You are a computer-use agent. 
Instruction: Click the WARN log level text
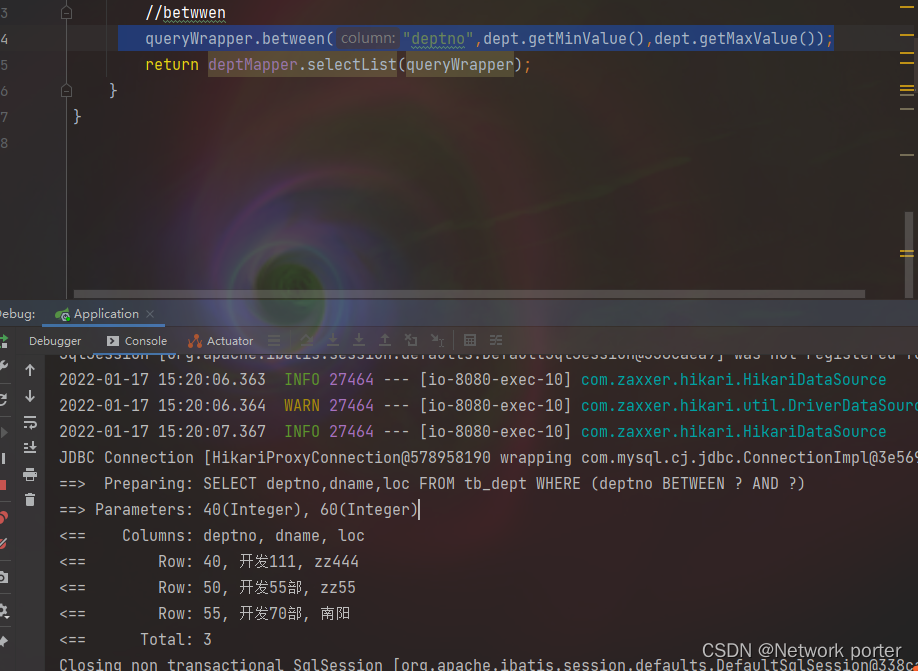click(302, 405)
